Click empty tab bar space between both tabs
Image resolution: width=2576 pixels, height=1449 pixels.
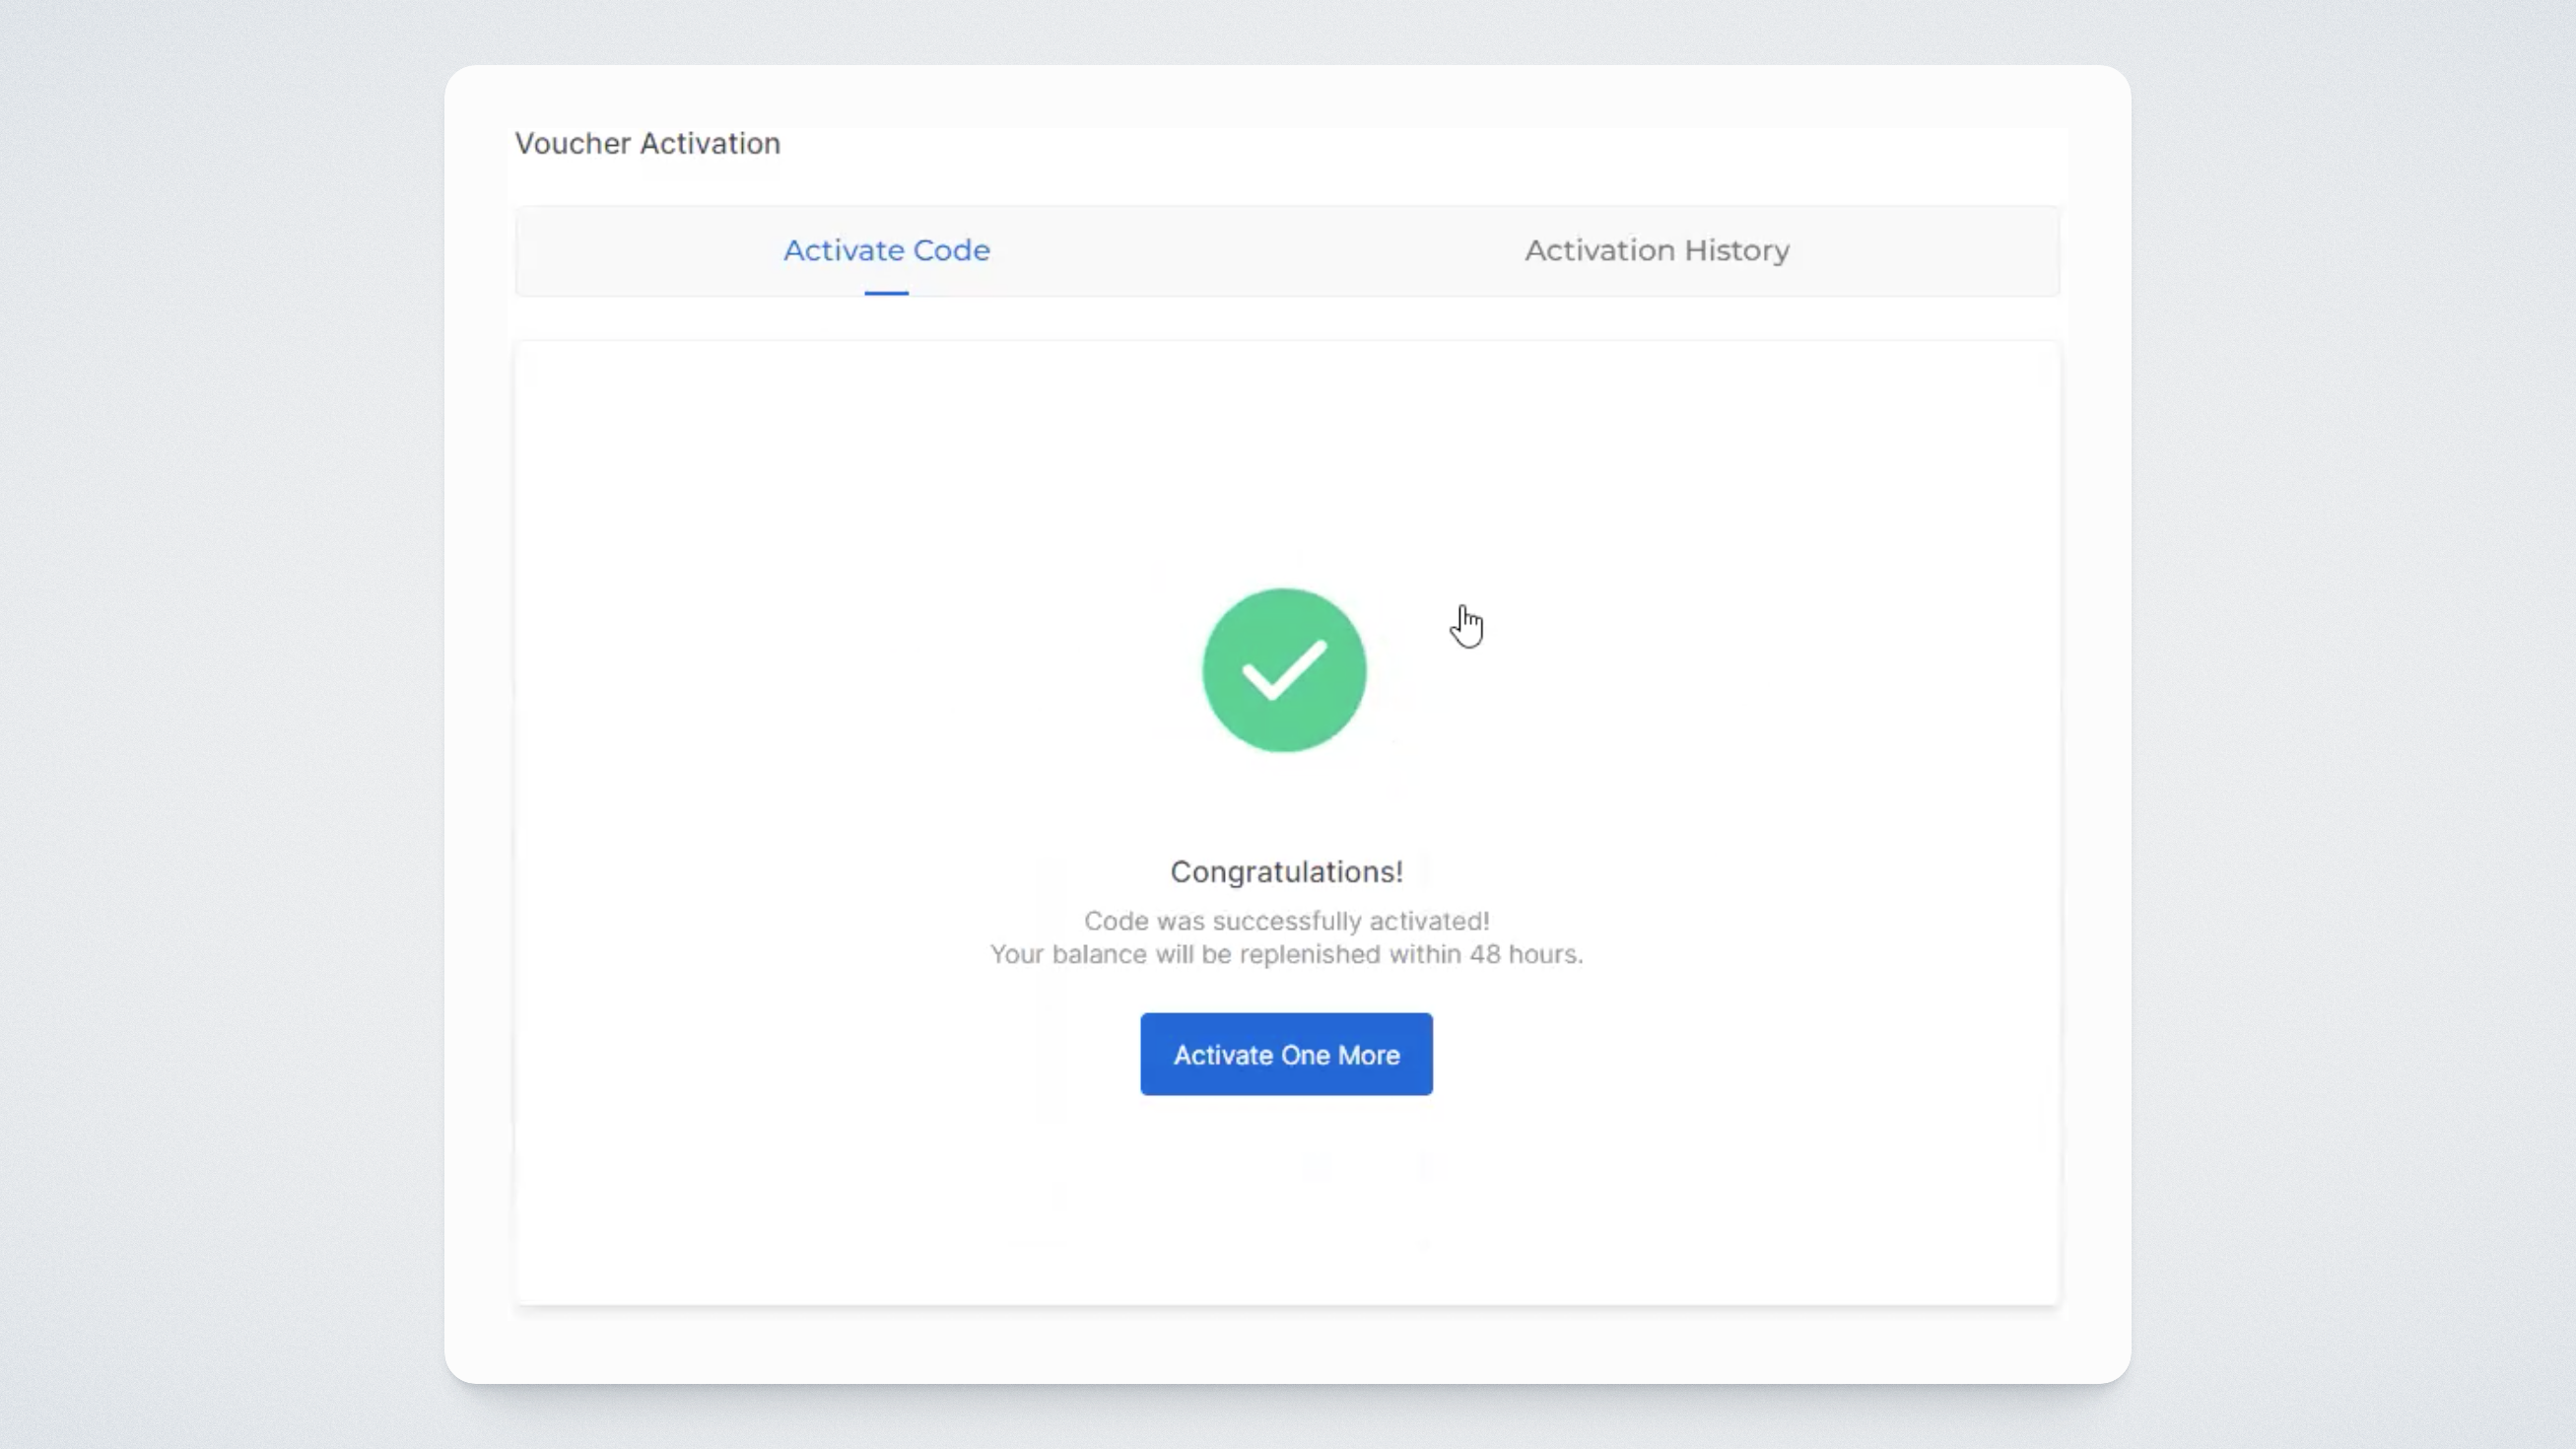tap(1260, 250)
